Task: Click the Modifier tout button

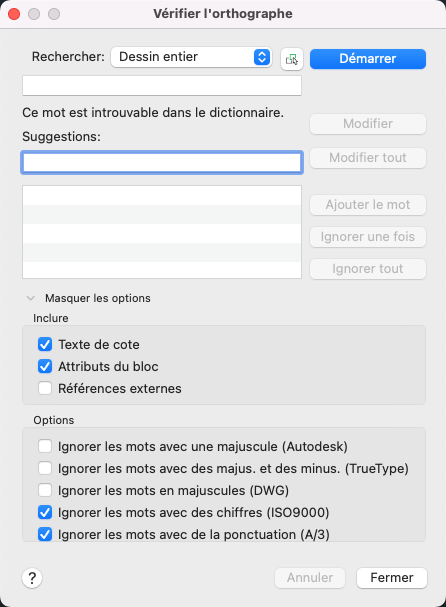Action: tap(368, 158)
